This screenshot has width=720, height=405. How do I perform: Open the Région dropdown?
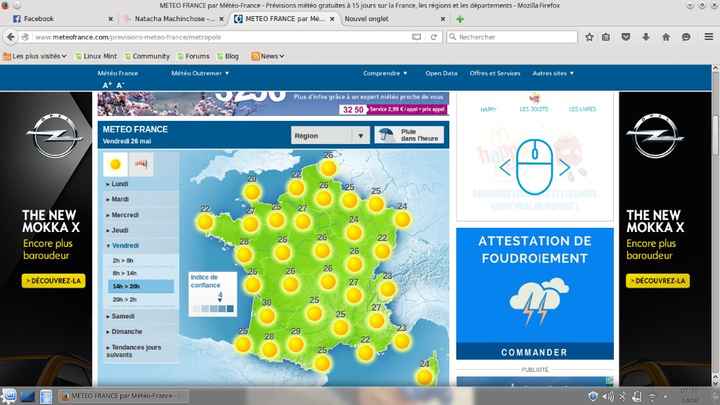(x=330, y=135)
